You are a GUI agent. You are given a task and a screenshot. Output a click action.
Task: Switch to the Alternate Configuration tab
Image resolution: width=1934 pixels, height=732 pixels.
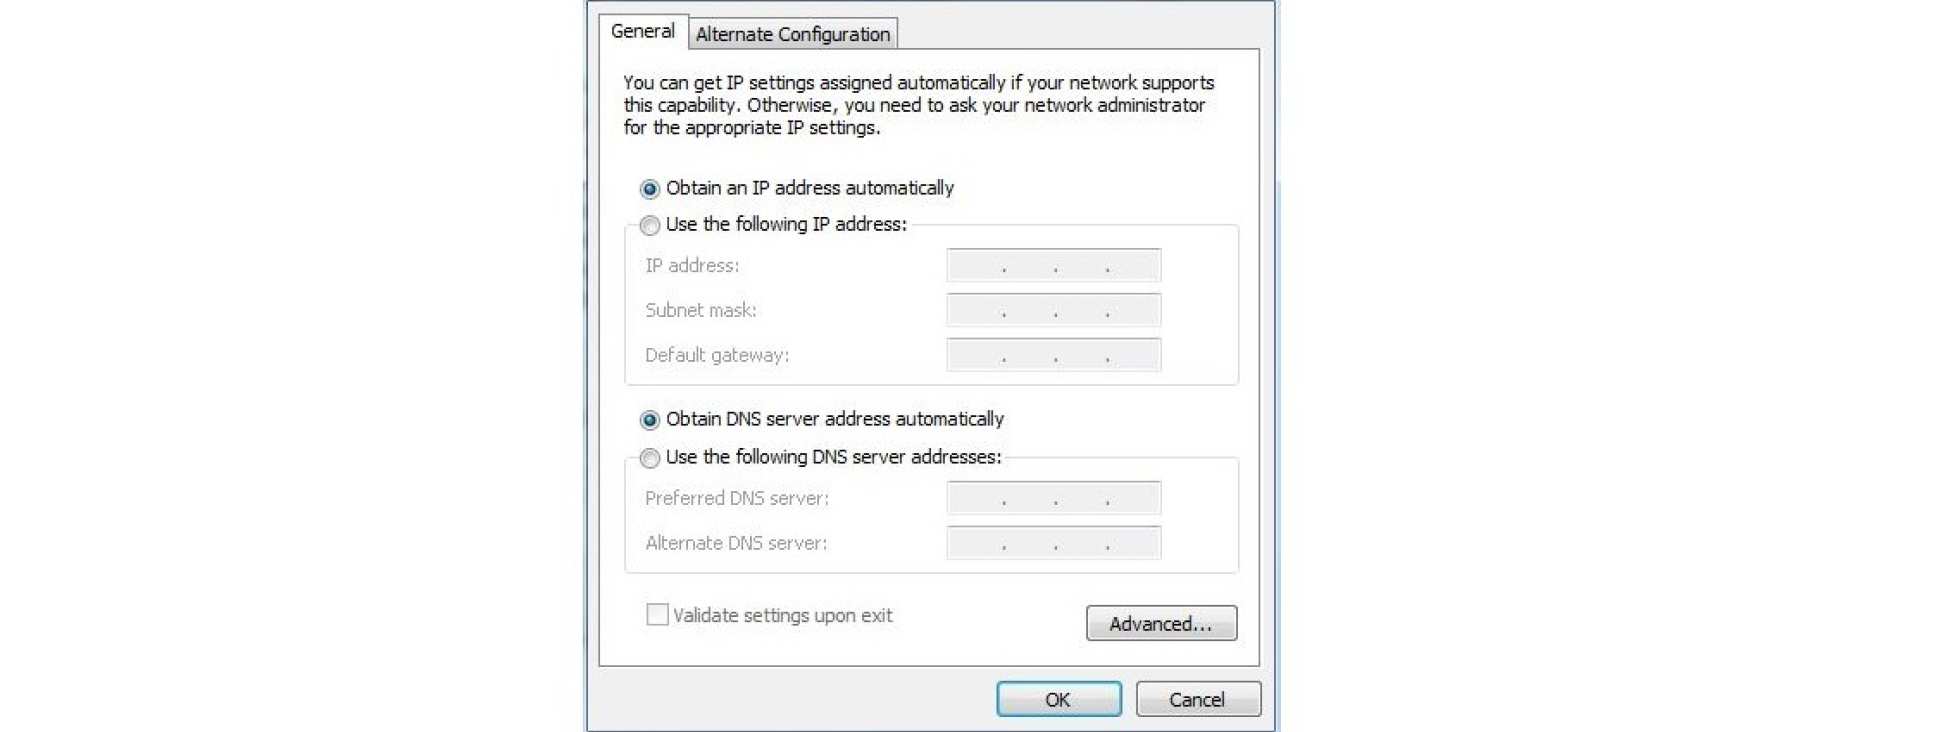pyautogui.click(x=793, y=33)
